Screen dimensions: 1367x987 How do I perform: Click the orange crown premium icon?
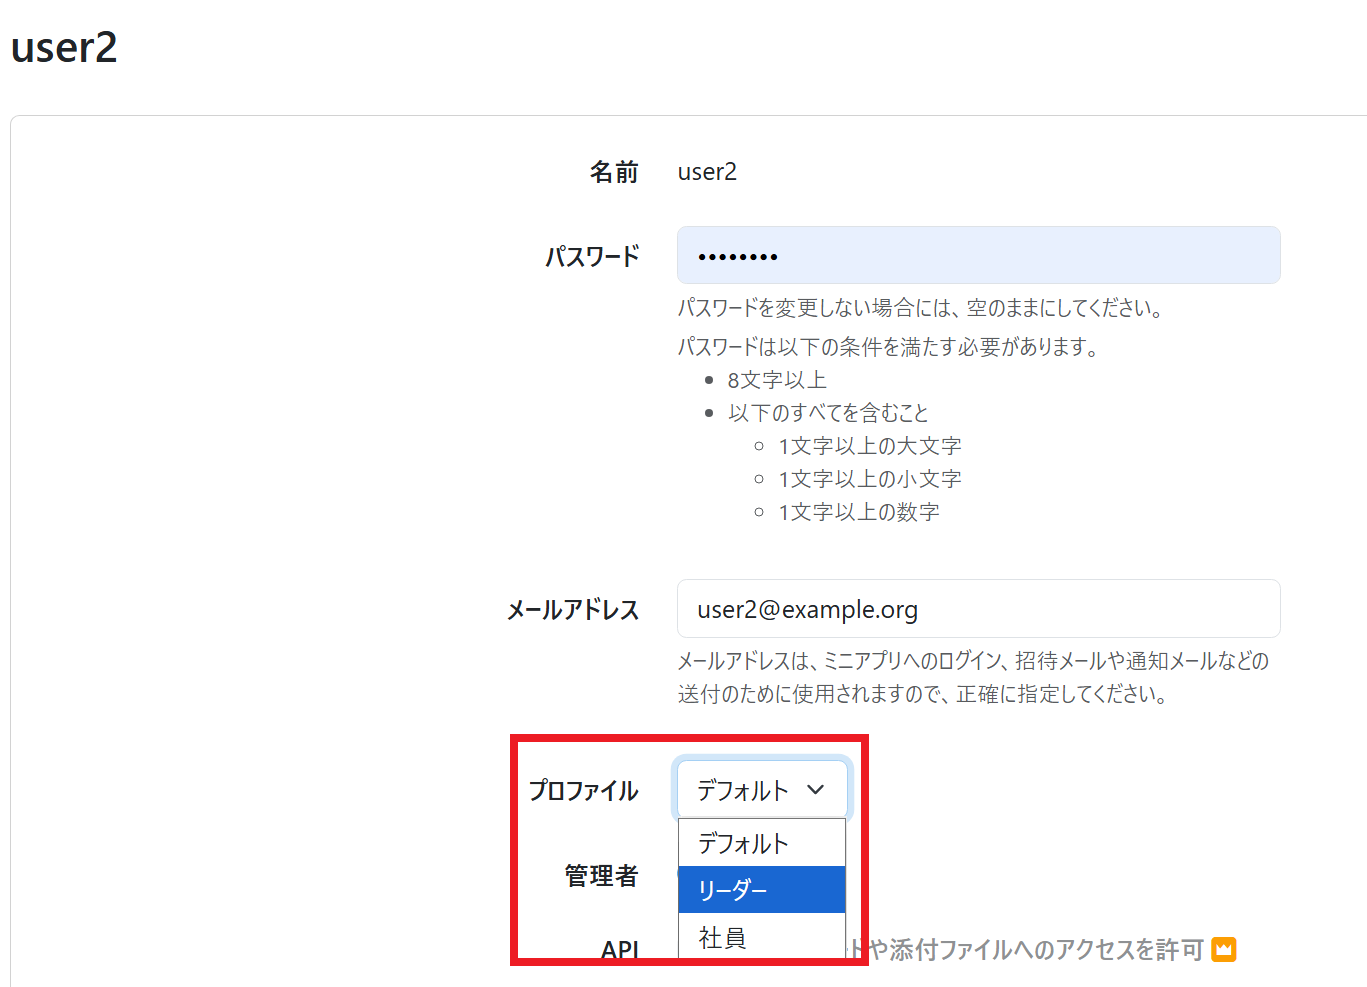(x=1224, y=949)
